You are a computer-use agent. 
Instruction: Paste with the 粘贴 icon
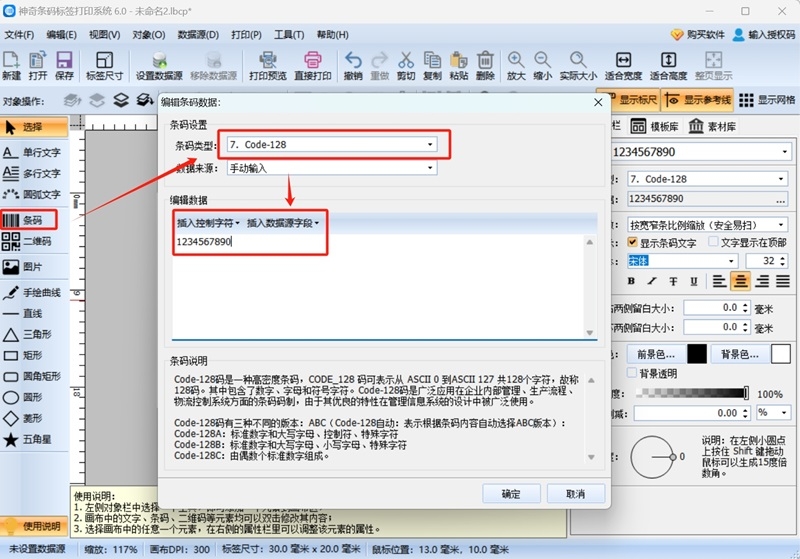pyautogui.click(x=459, y=65)
